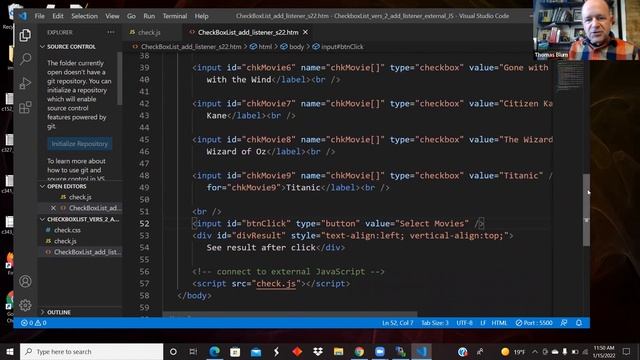Screen dimensions: 640x360
Task: Click the Port : 5500 Live Server indicator
Action: pos(534,323)
